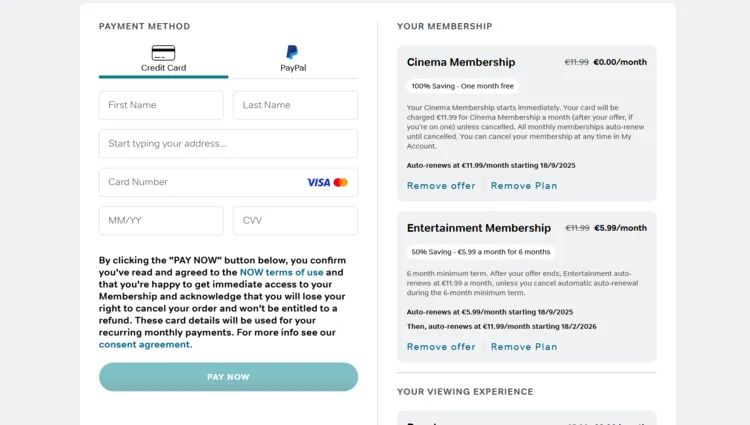The height and width of the screenshot is (425, 750).
Task: Click the Mastercard logo in card field
Action: coord(341,182)
